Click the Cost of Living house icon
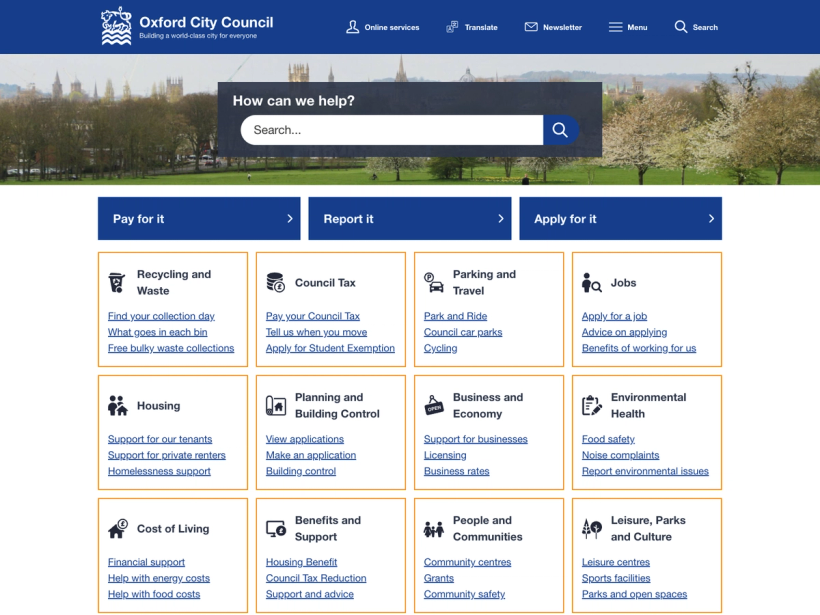820x615 pixels. (x=118, y=529)
